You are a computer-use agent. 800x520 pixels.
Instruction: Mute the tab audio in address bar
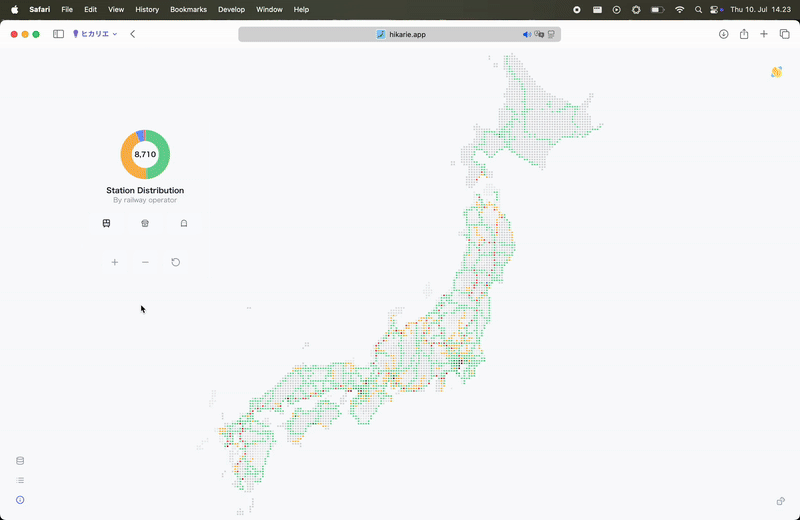(526, 34)
